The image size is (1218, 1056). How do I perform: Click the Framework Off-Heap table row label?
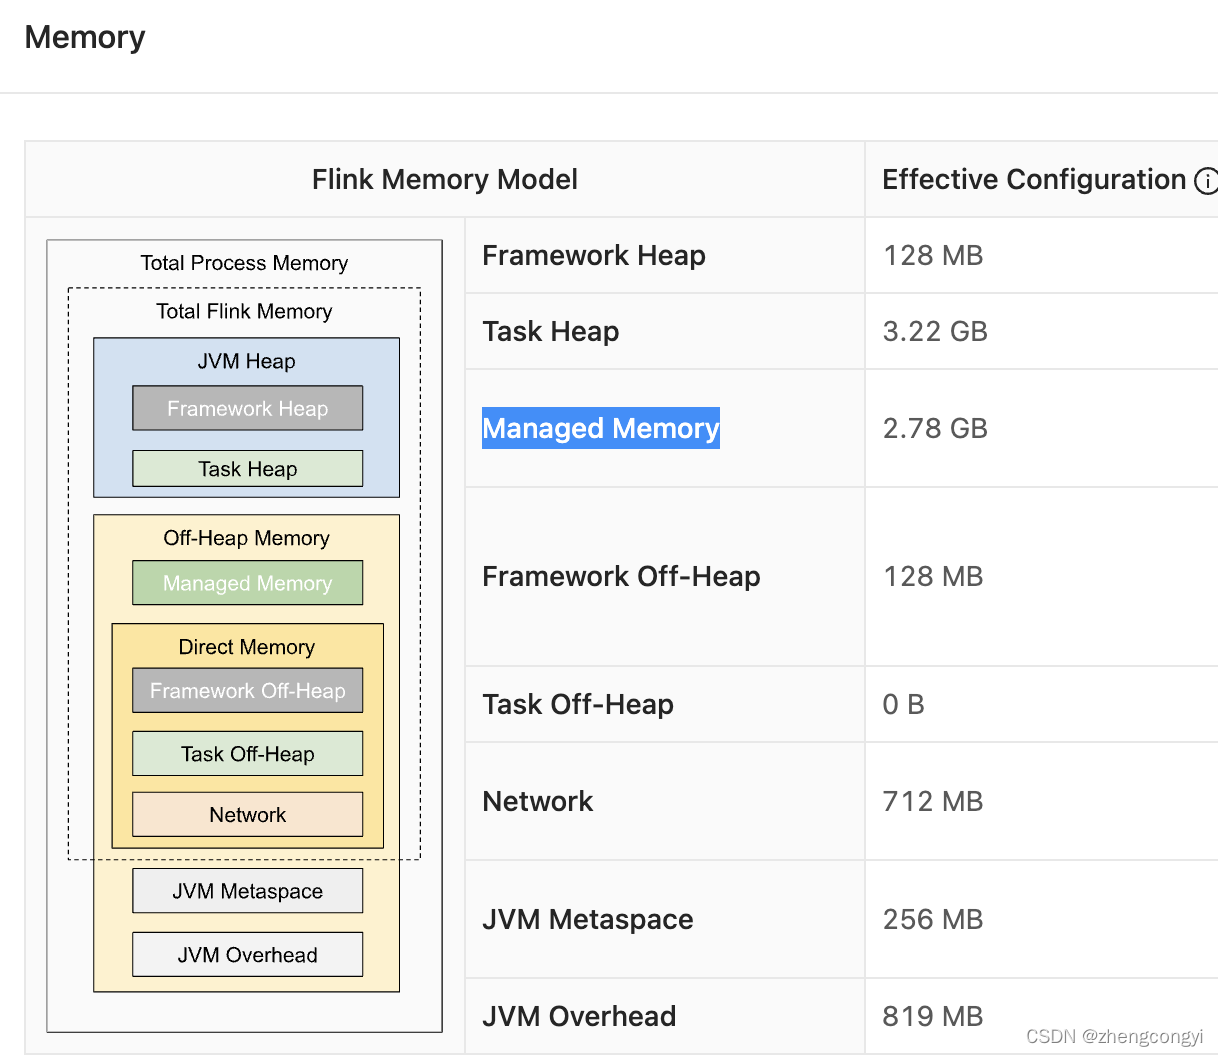621,577
